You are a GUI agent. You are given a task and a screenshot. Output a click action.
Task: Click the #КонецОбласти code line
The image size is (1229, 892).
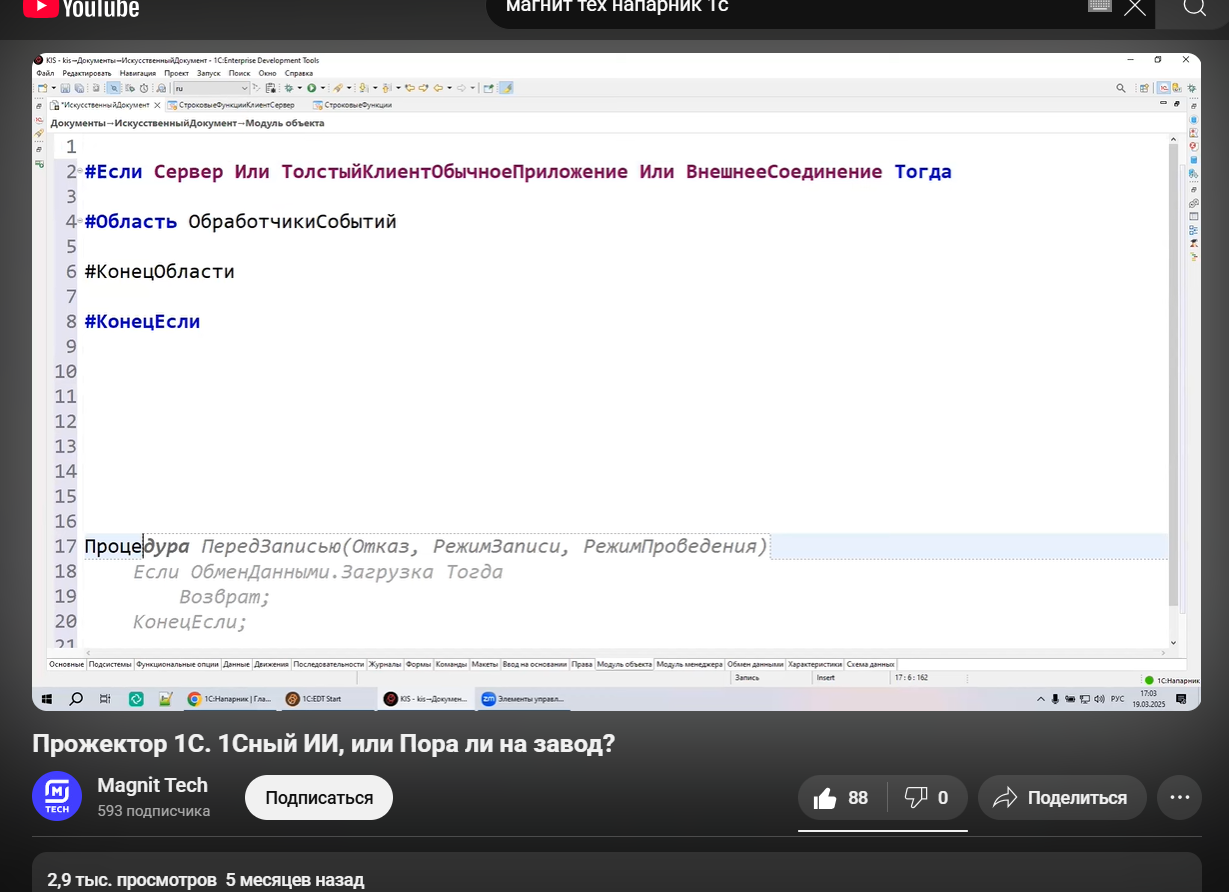point(159,272)
